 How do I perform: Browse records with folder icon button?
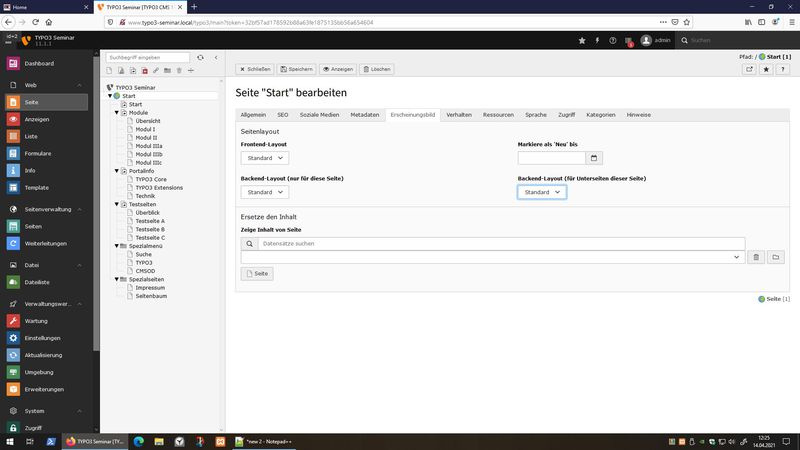coord(776,257)
